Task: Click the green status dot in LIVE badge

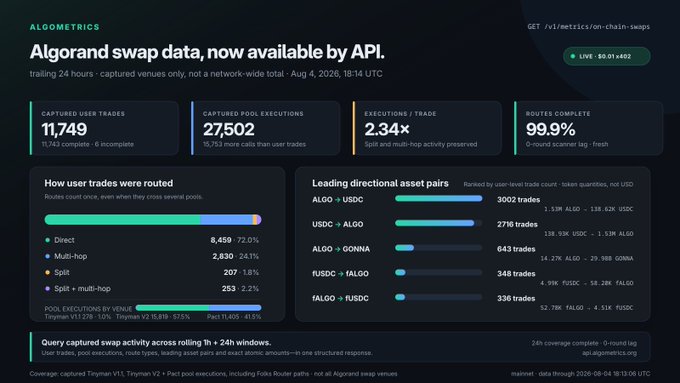Action: point(572,56)
